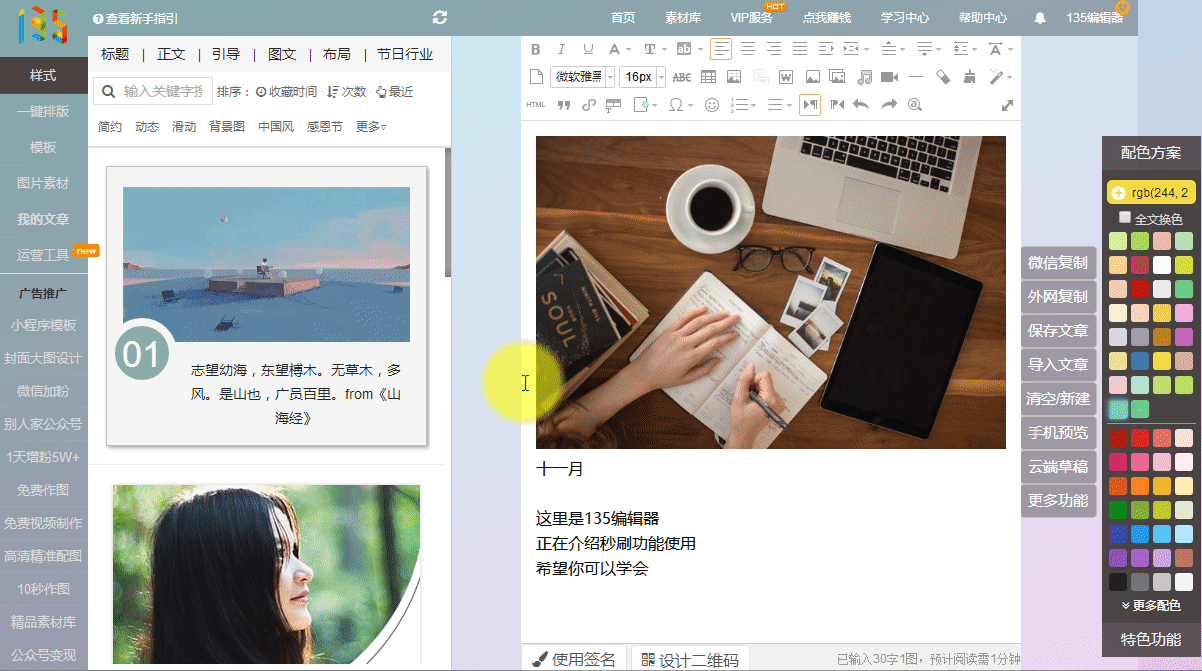
Task: Click the hyperlink chain icon
Action: point(588,105)
